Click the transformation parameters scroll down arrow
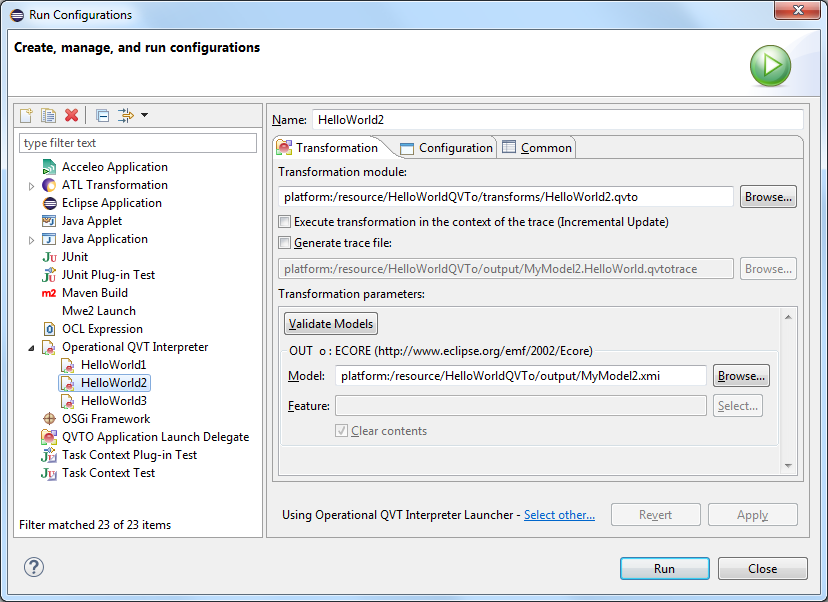The image size is (828, 602). [x=789, y=465]
